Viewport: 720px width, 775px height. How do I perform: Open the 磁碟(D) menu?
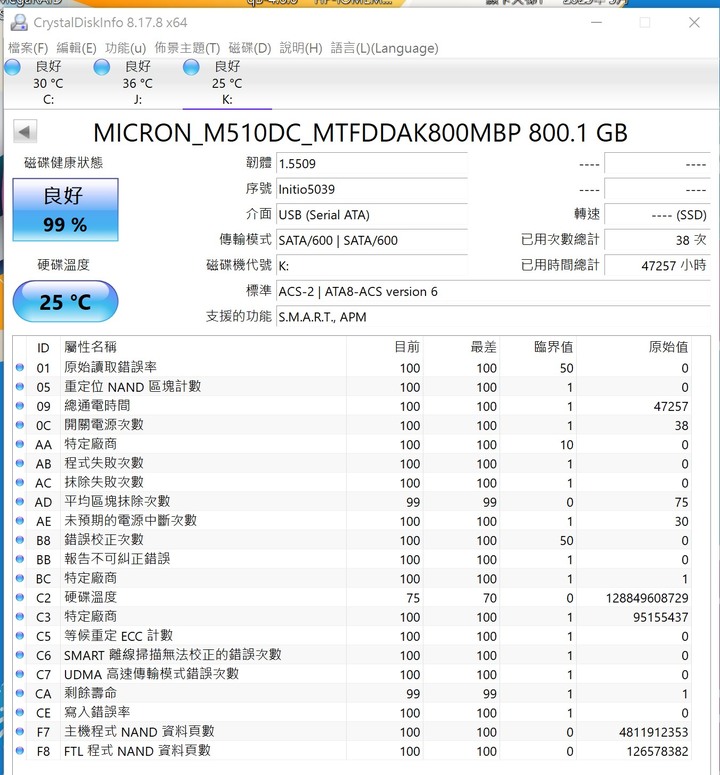(250, 48)
